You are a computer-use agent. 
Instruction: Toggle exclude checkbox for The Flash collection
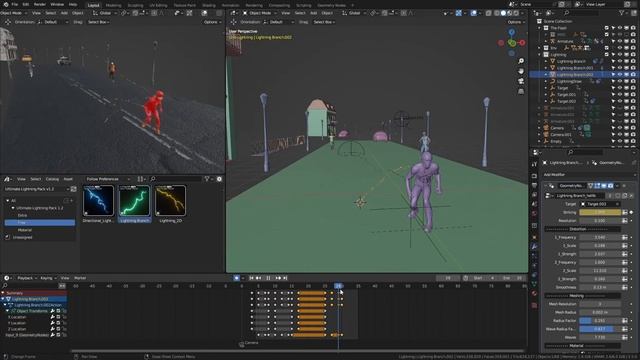pyautogui.click(x=607, y=28)
